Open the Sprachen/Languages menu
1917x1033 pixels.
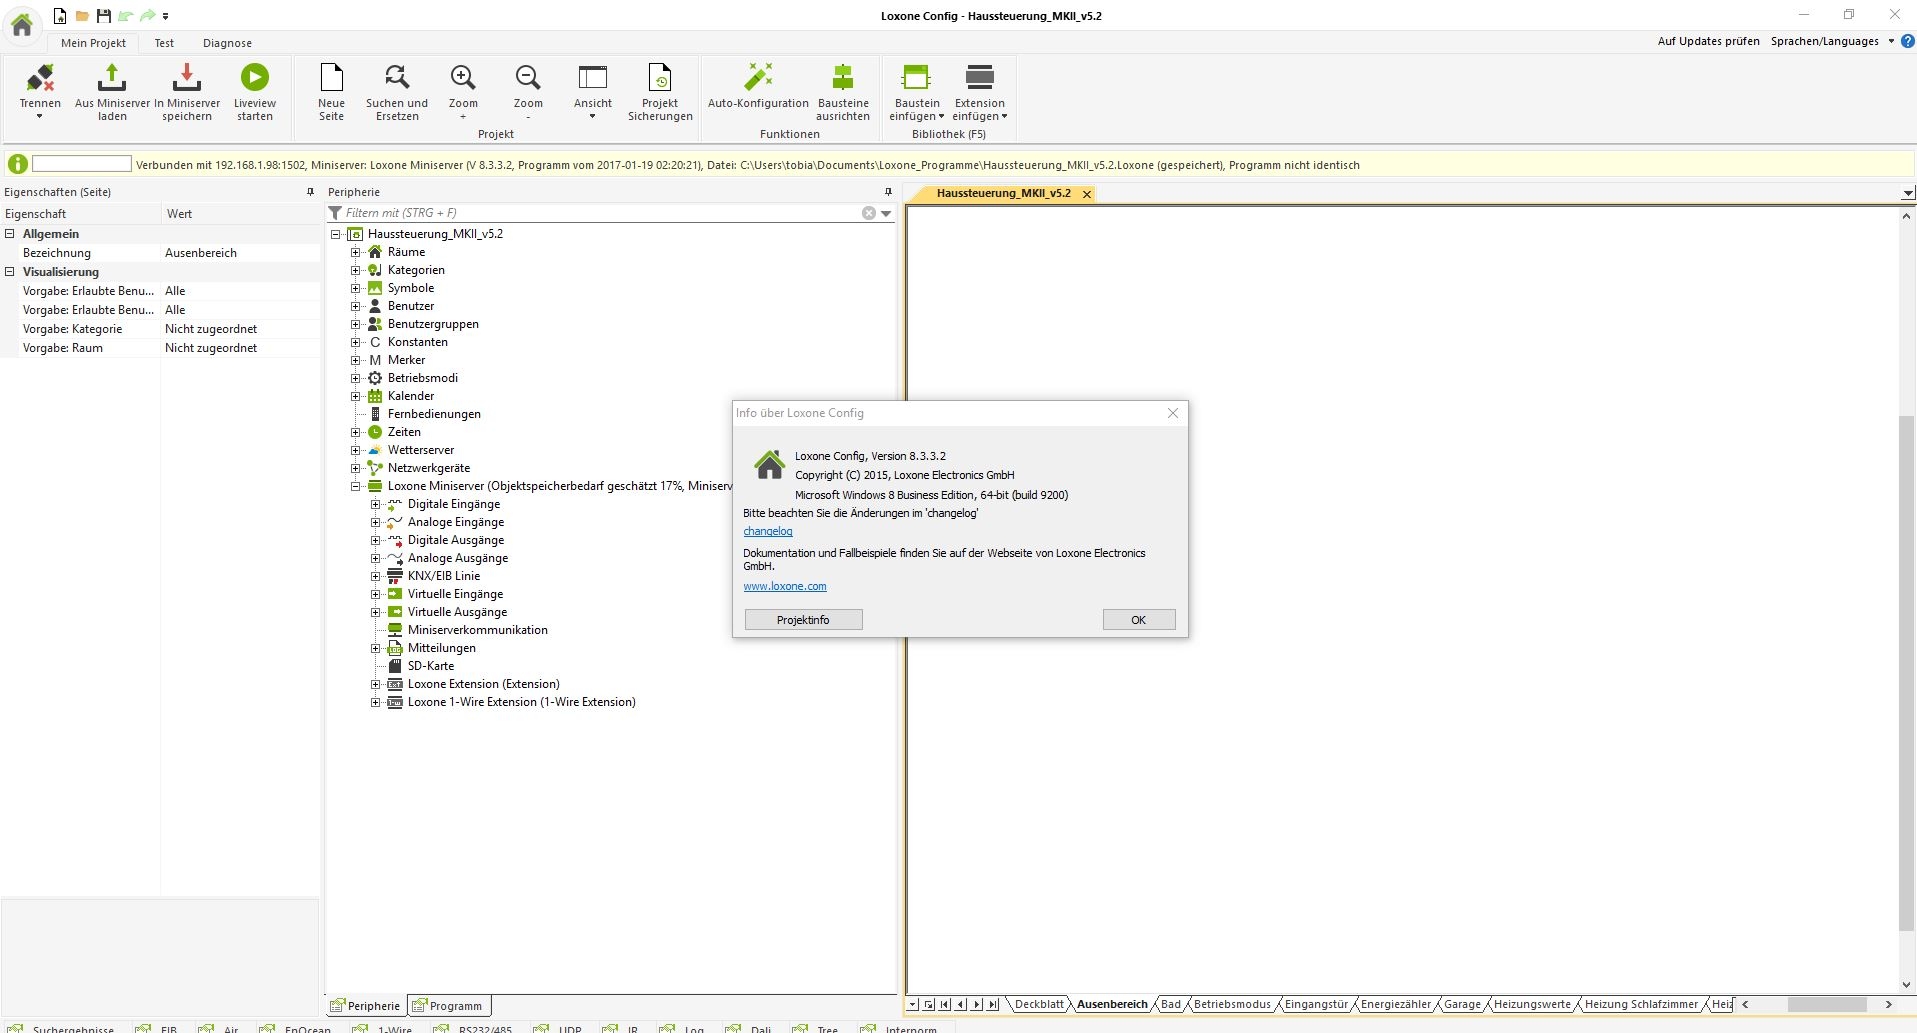1831,41
